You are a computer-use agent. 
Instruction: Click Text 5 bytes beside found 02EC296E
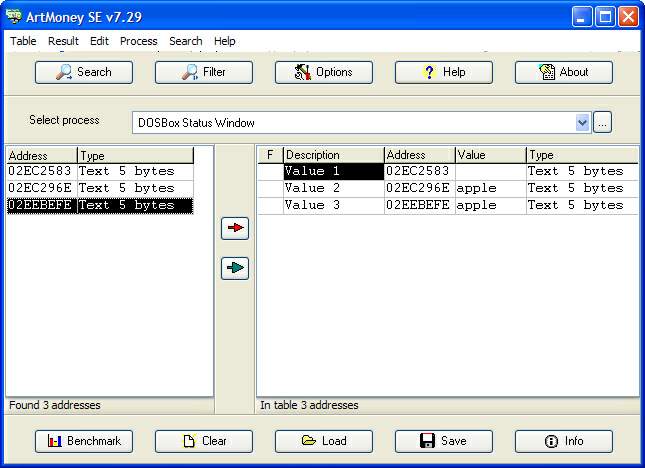point(135,188)
